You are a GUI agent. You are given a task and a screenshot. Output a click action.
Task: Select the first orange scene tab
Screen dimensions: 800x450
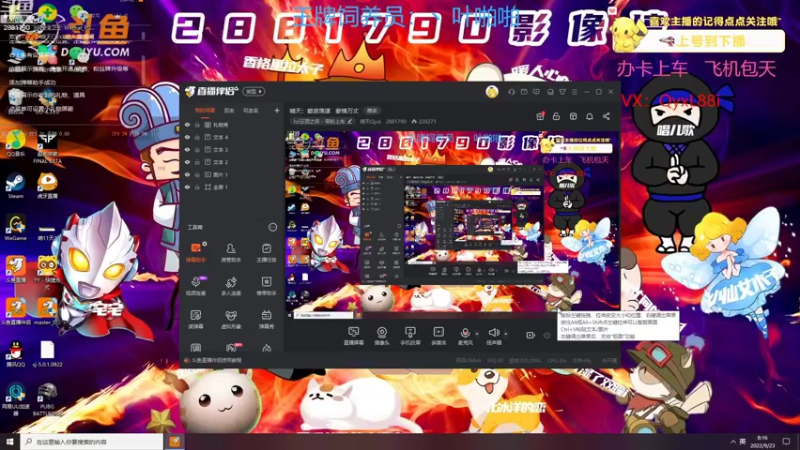[x=205, y=110]
